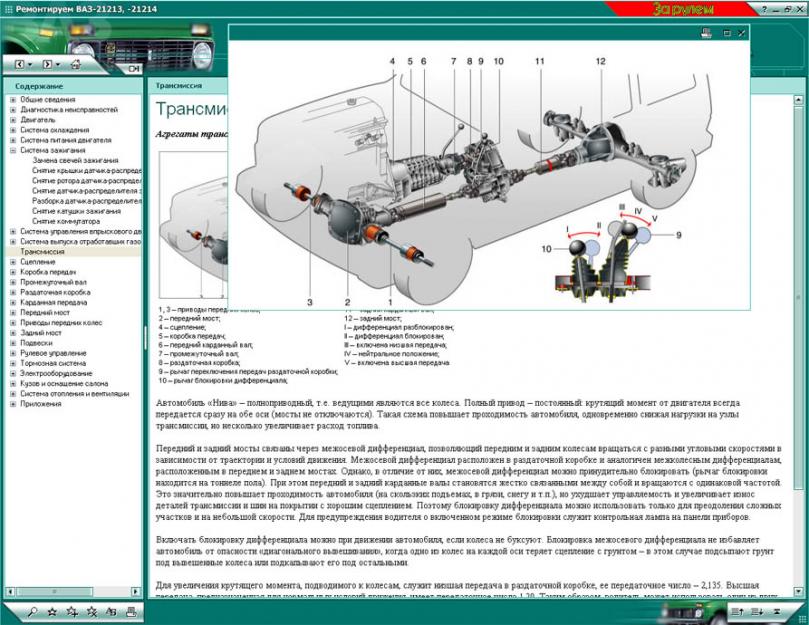
Task: Go to the home page icon
Action: click(x=76, y=64)
